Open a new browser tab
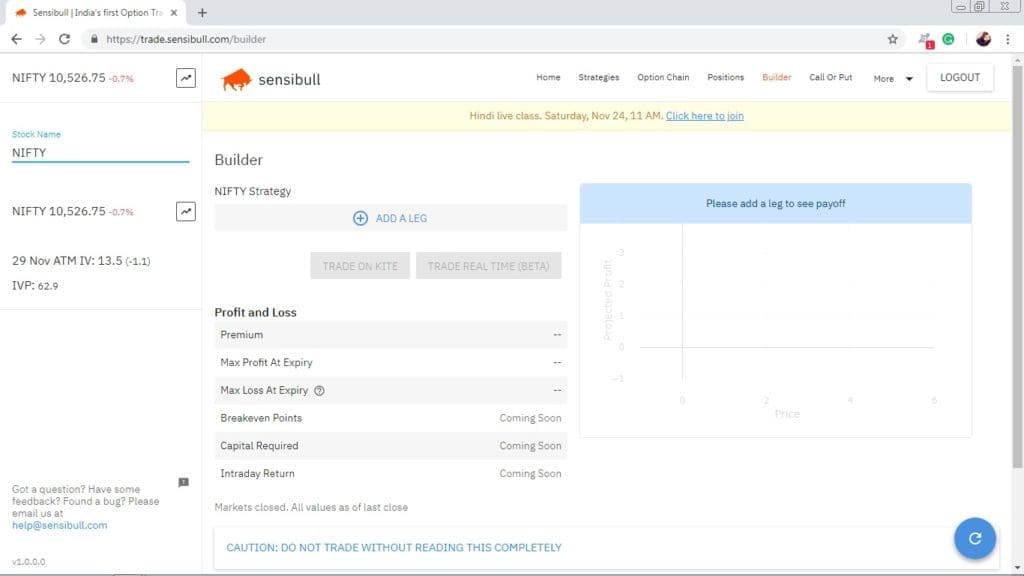The height and width of the screenshot is (576, 1024). pyautogui.click(x=202, y=12)
